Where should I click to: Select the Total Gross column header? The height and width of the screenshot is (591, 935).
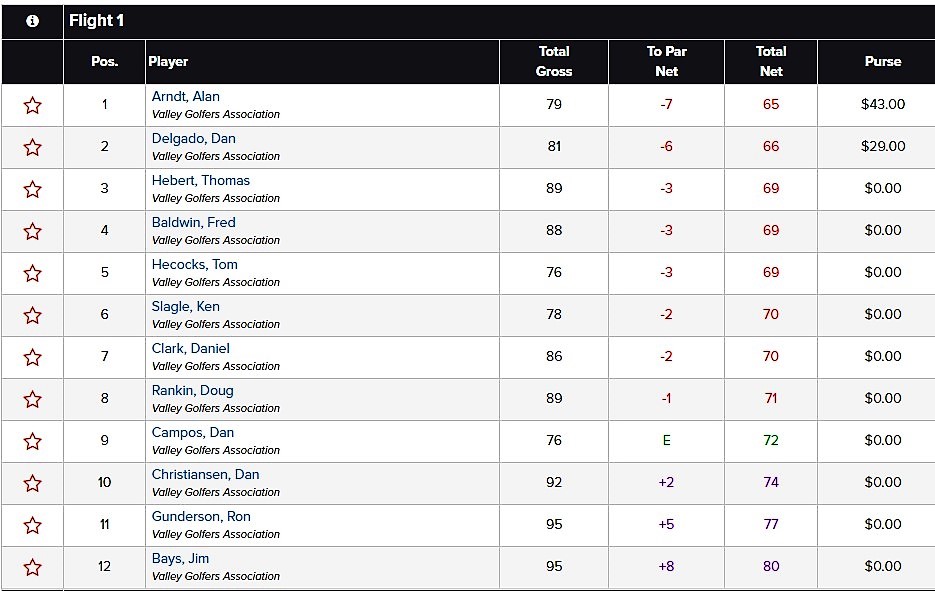554,61
